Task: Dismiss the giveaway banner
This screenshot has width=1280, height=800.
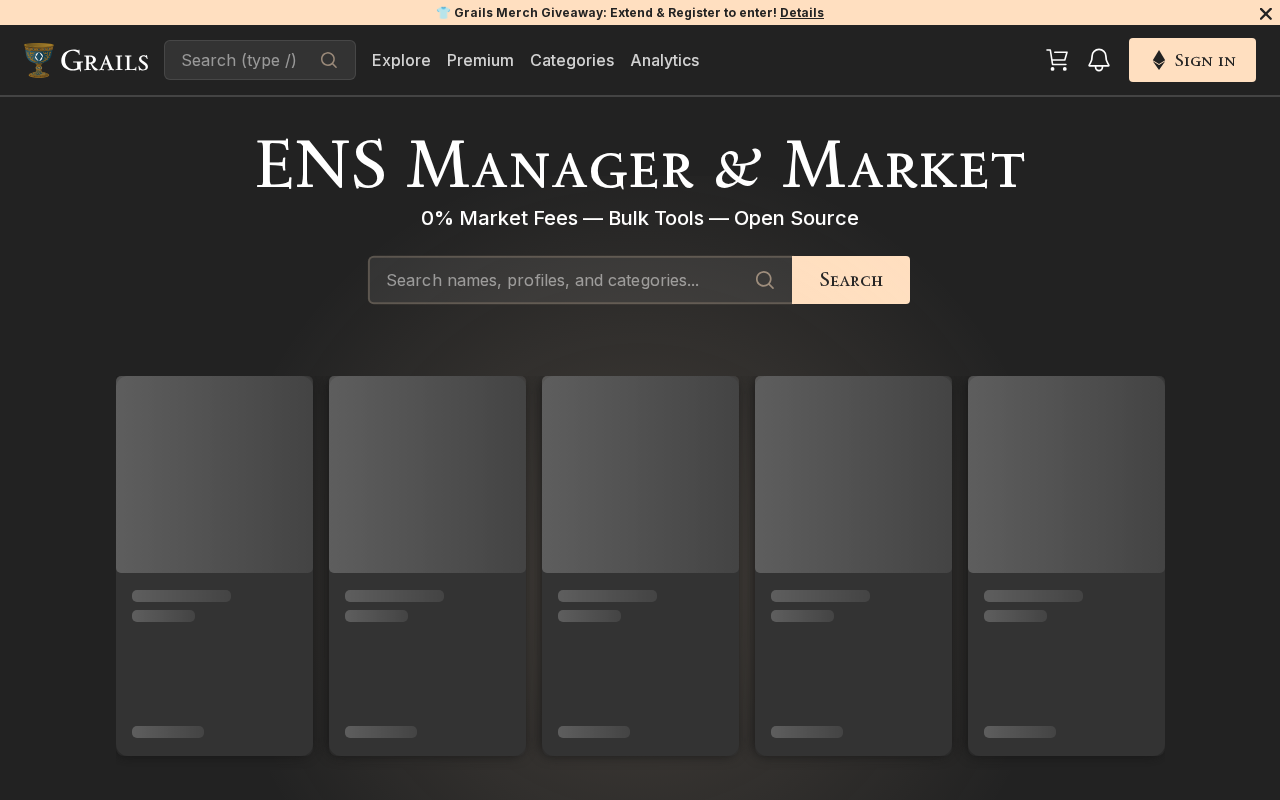Action: tap(1265, 13)
